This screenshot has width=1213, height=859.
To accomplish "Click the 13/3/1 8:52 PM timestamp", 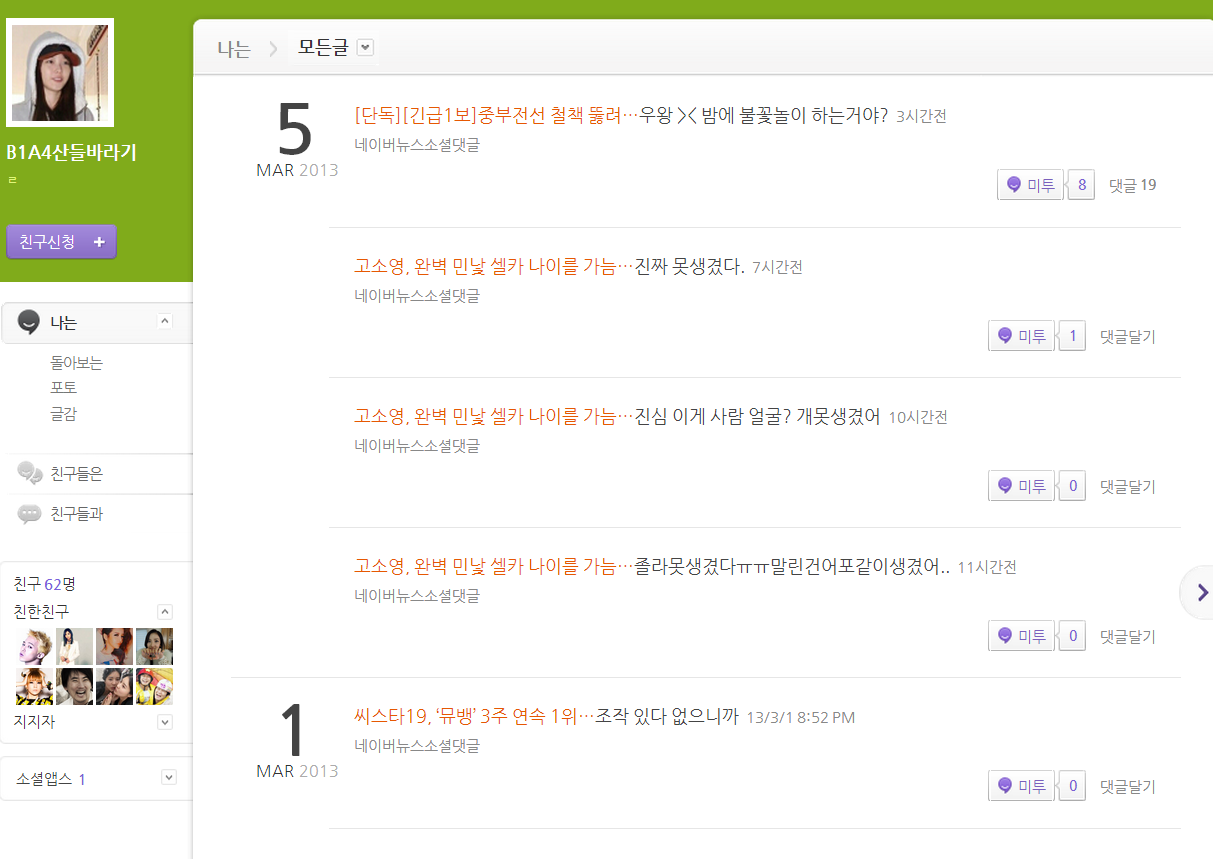I will [801, 717].
